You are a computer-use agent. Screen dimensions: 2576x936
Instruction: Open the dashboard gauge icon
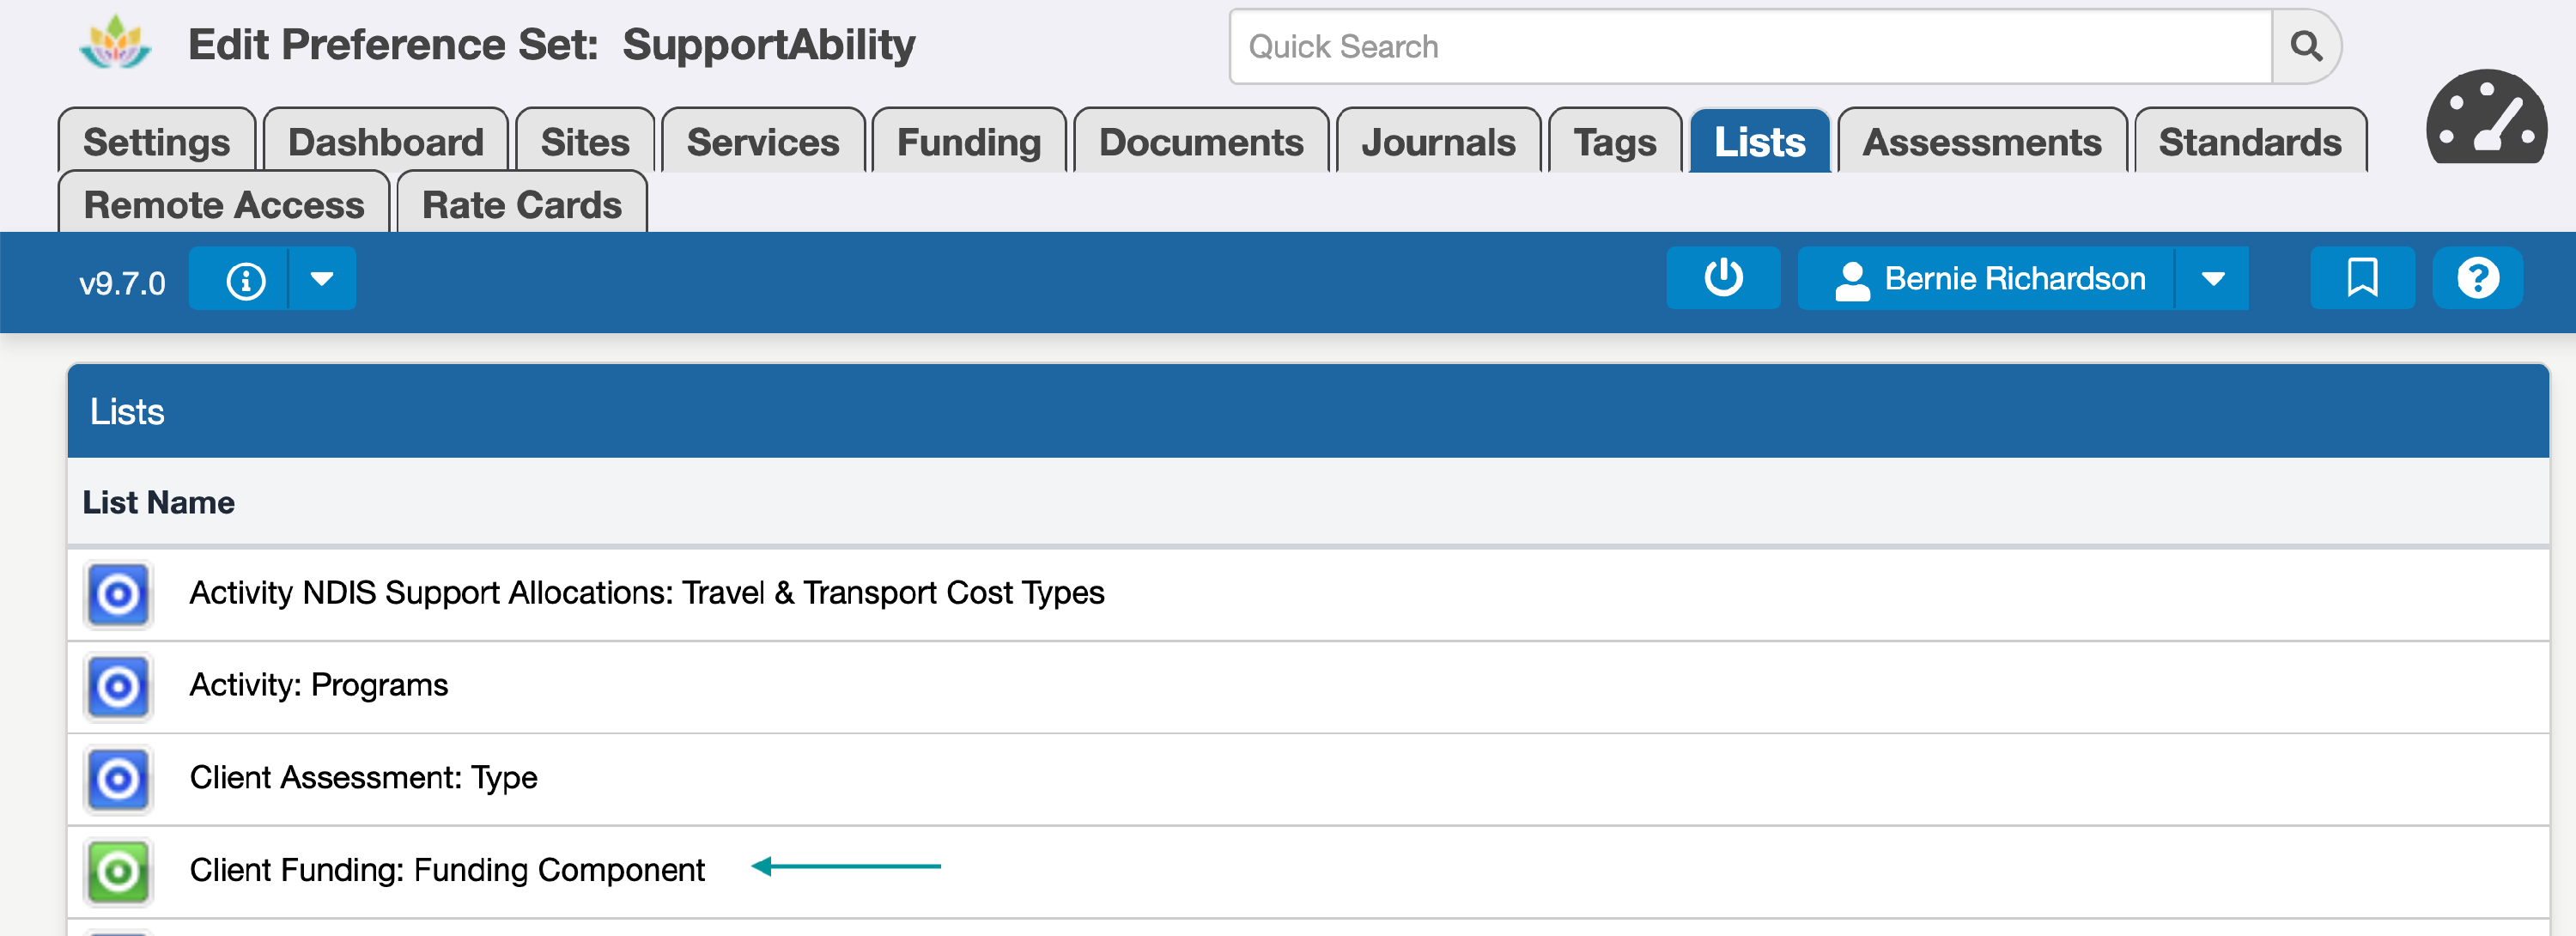coord(2485,117)
